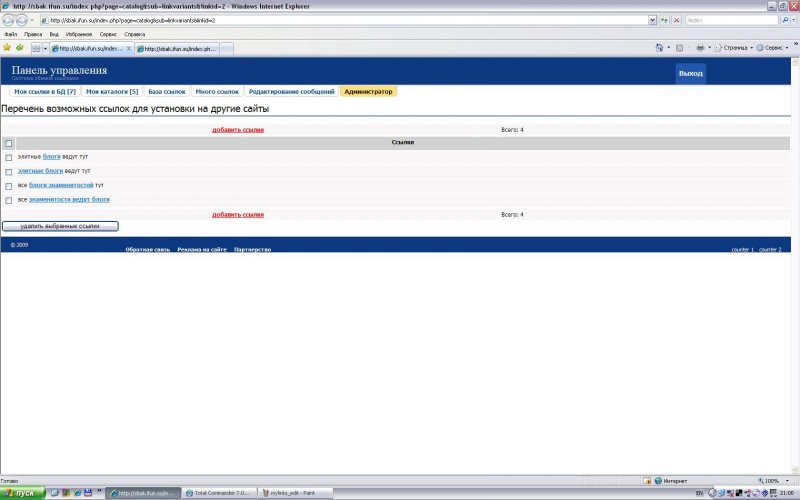Toggle the select-all checkbox in table header
The width and height of the screenshot is (800, 500).
(x=9, y=143)
